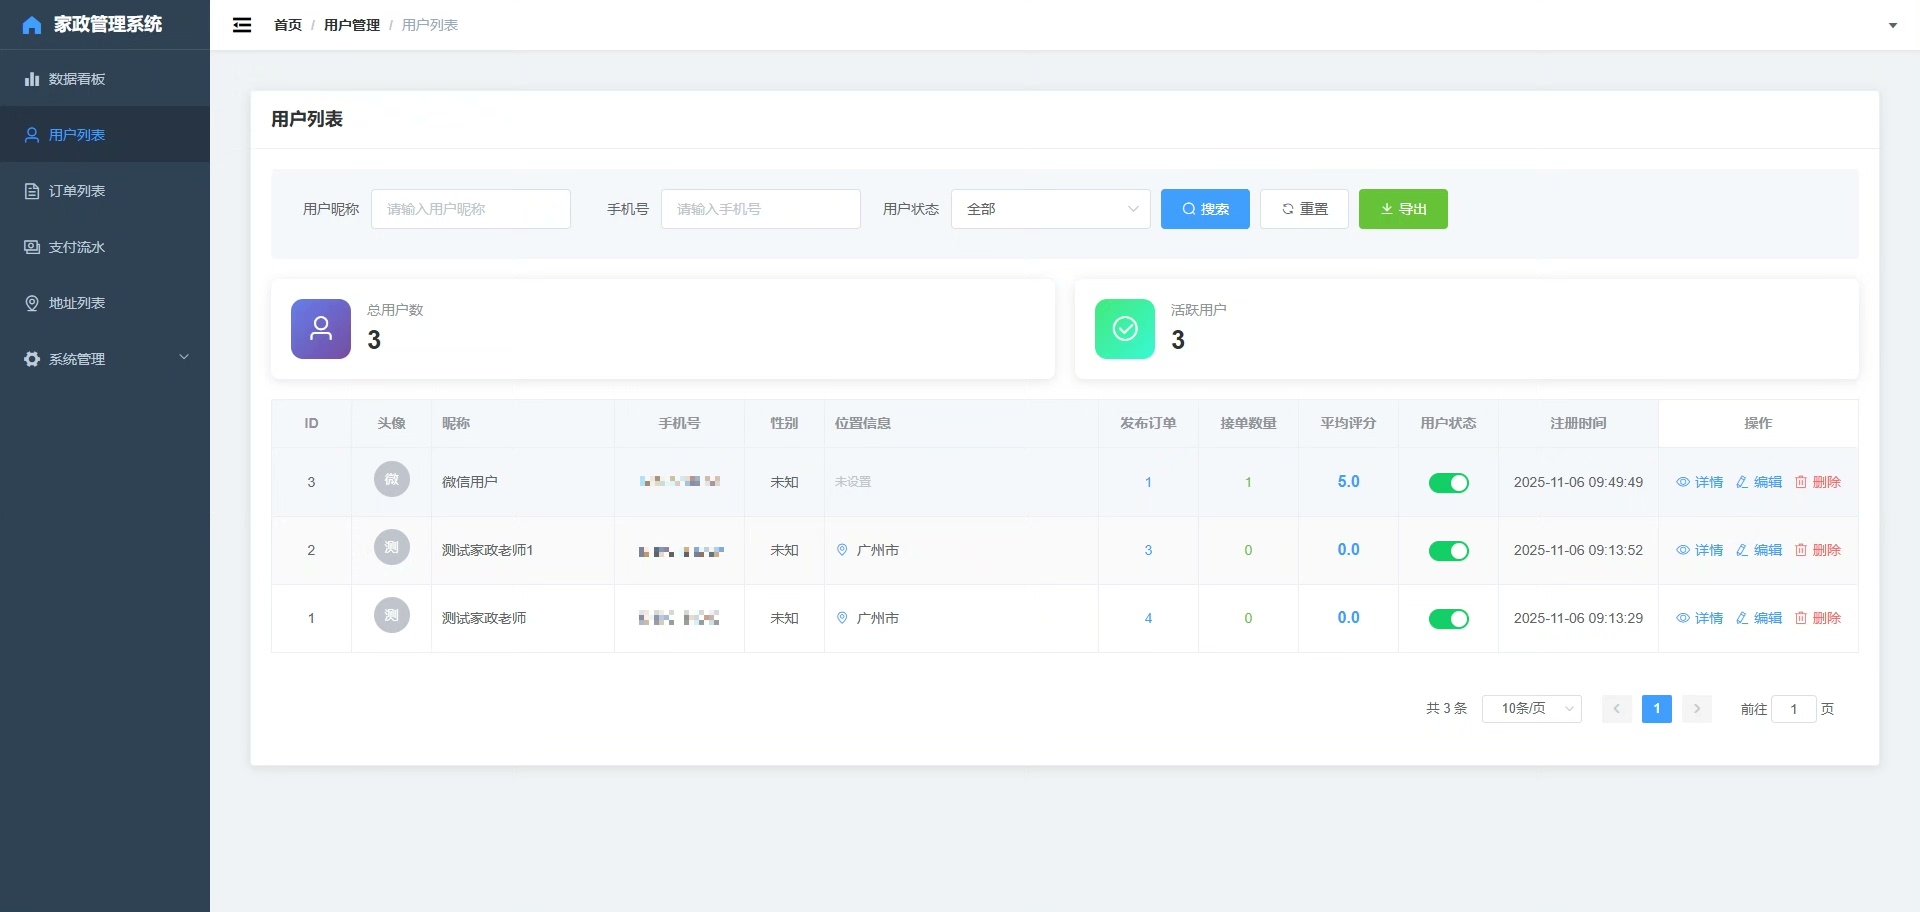Open 订单列表 in the sidebar
The height and width of the screenshot is (912, 1920).
(x=77, y=191)
